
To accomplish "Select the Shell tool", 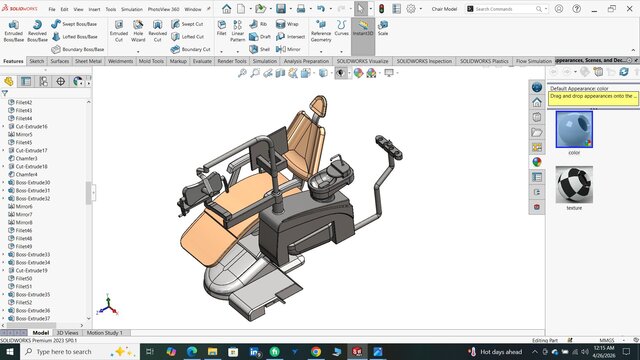I will [260, 49].
